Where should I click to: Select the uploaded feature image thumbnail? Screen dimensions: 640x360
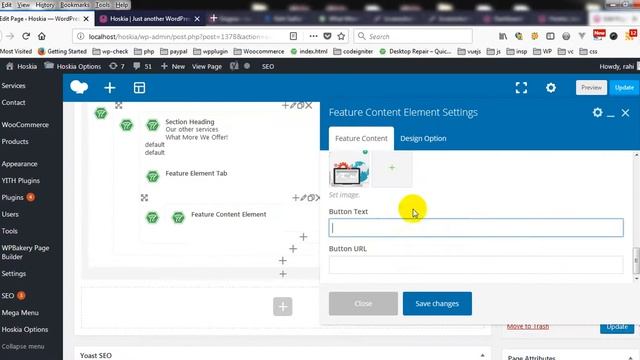pos(349,168)
